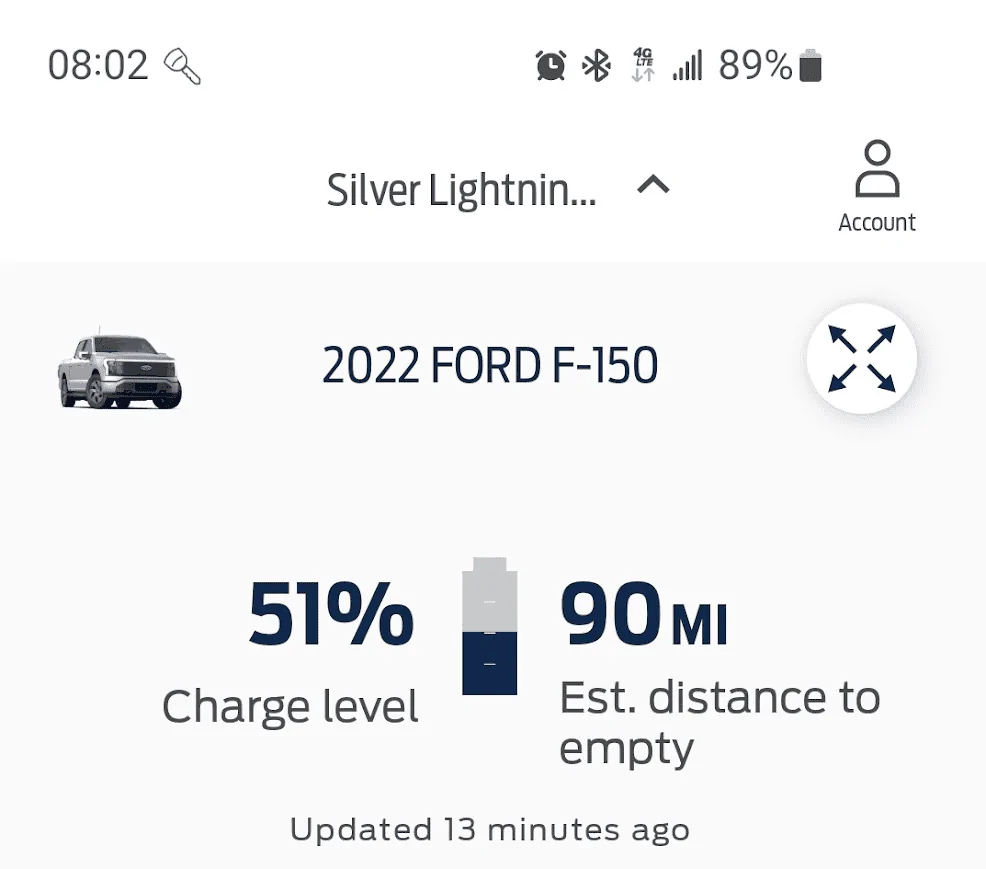Tap the 4G LTE network icon

[643, 66]
